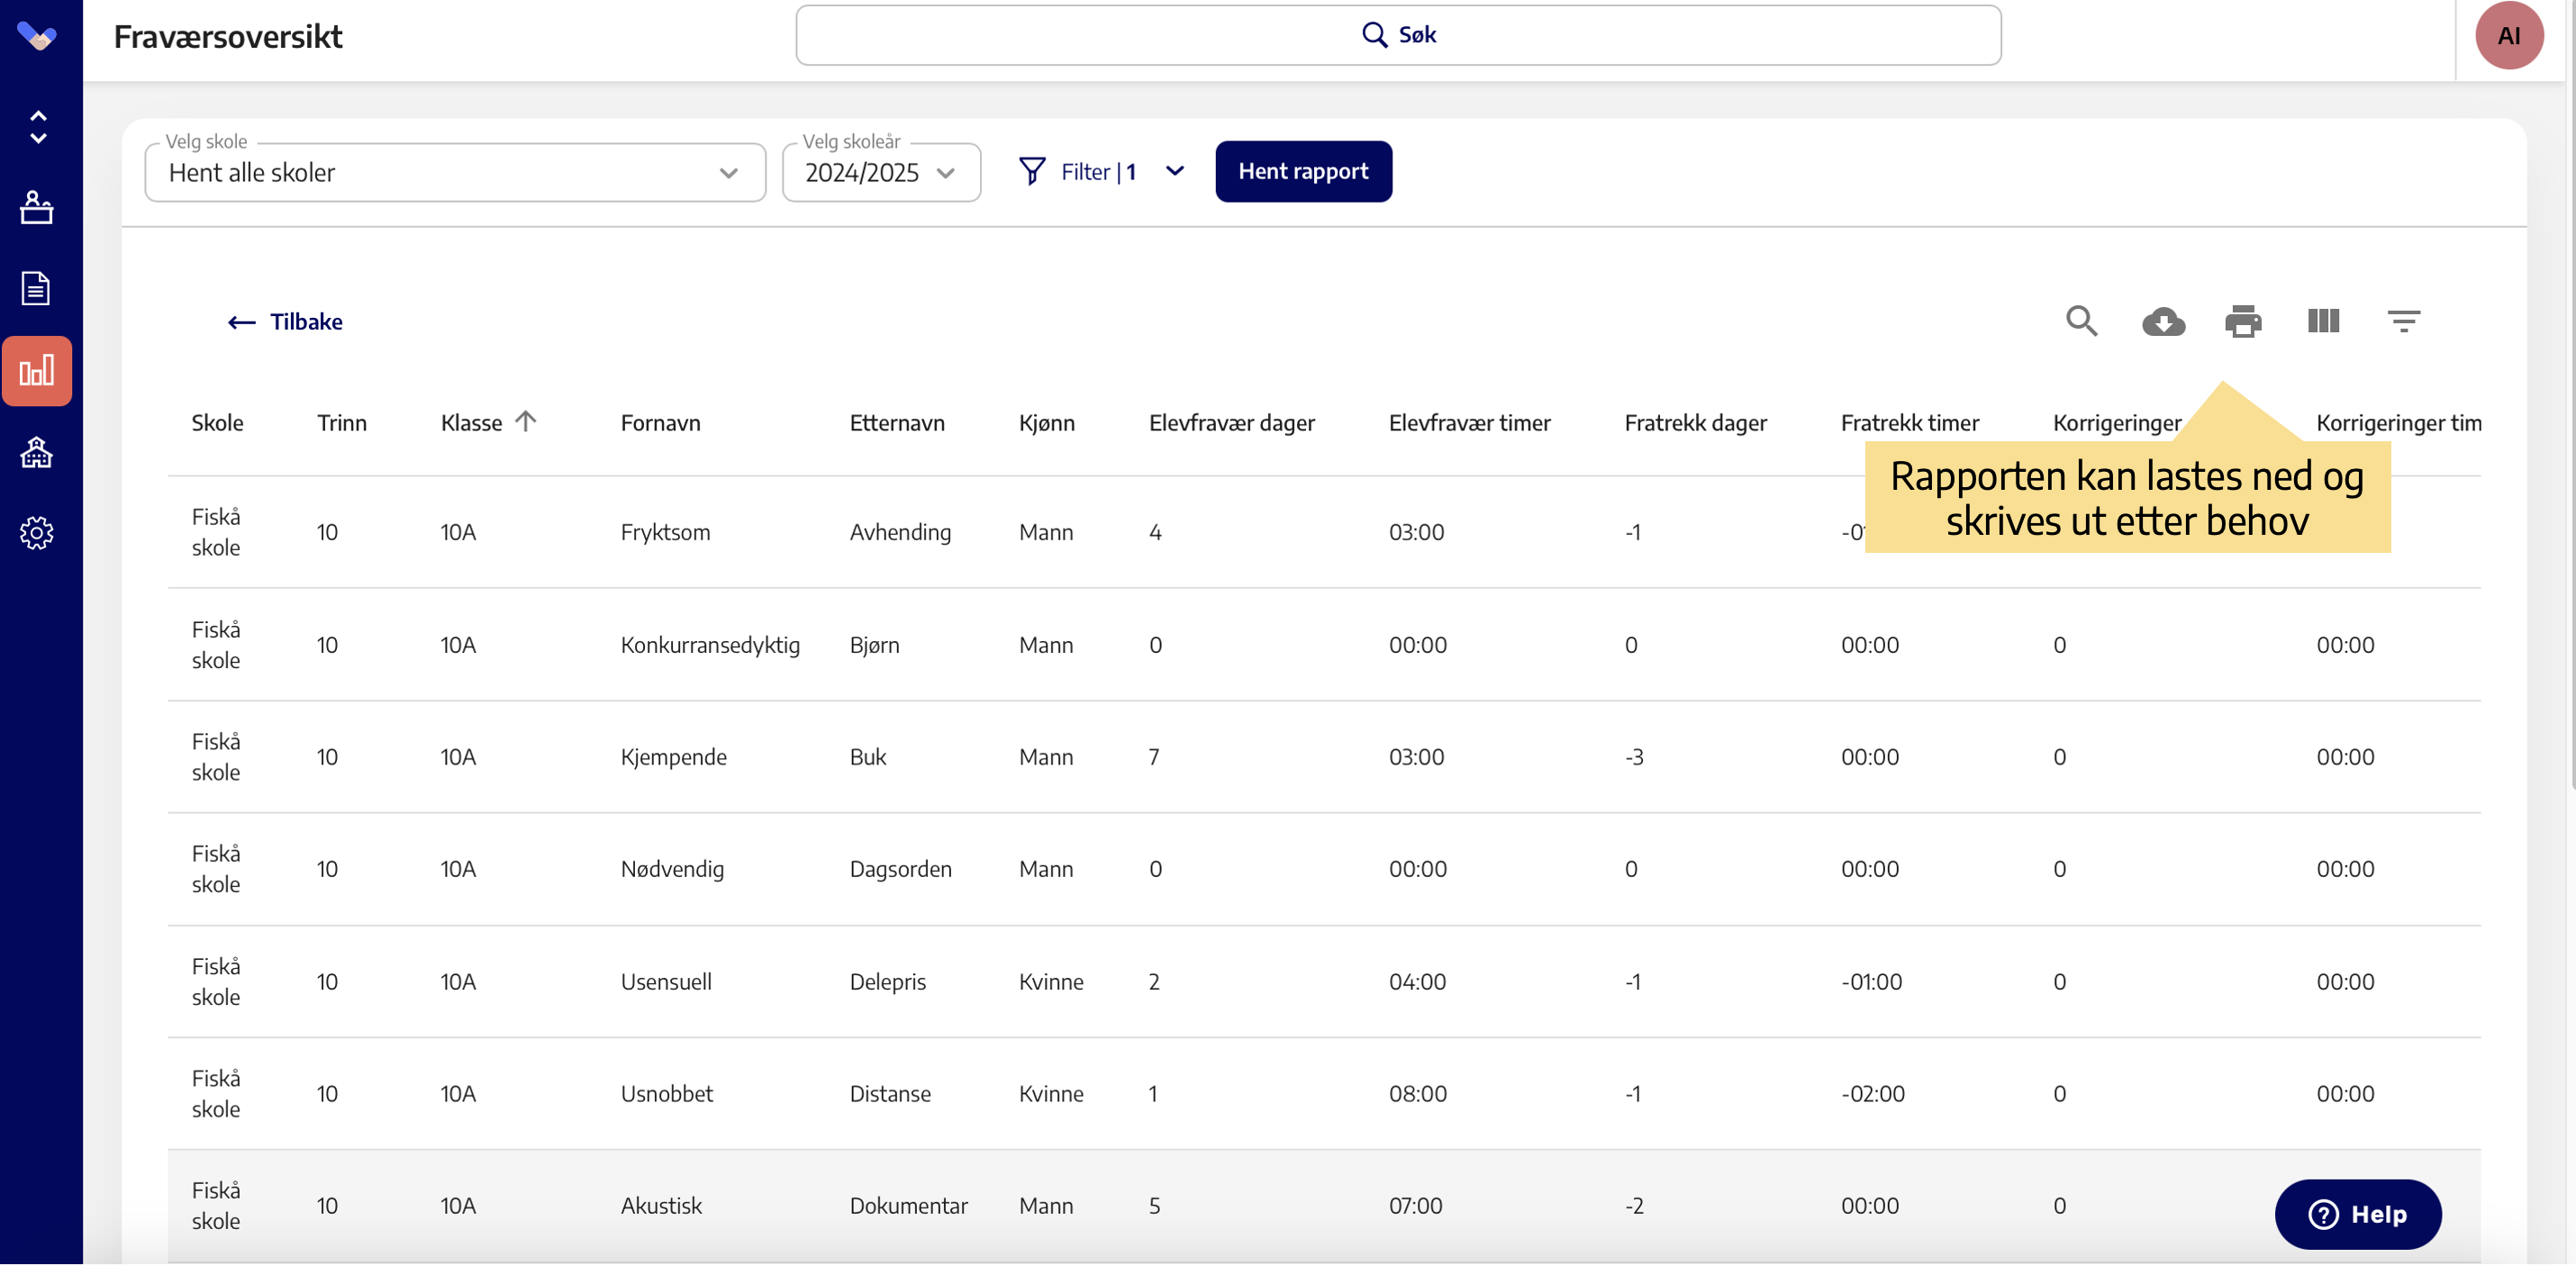The image size is (2576, 1266).
Task: Open the Velg skoleår 2024/2025 dropdown
Action: (x=880, y=173)
